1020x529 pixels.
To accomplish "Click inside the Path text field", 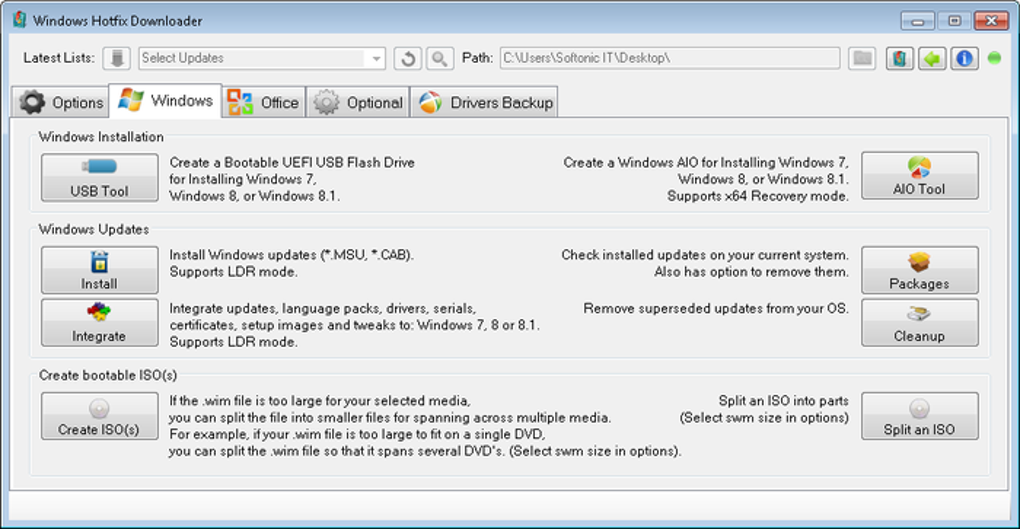I will [x=669, y=58].
